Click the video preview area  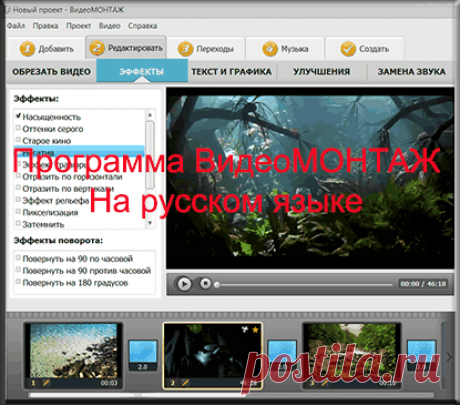click(x=310, y=178)
